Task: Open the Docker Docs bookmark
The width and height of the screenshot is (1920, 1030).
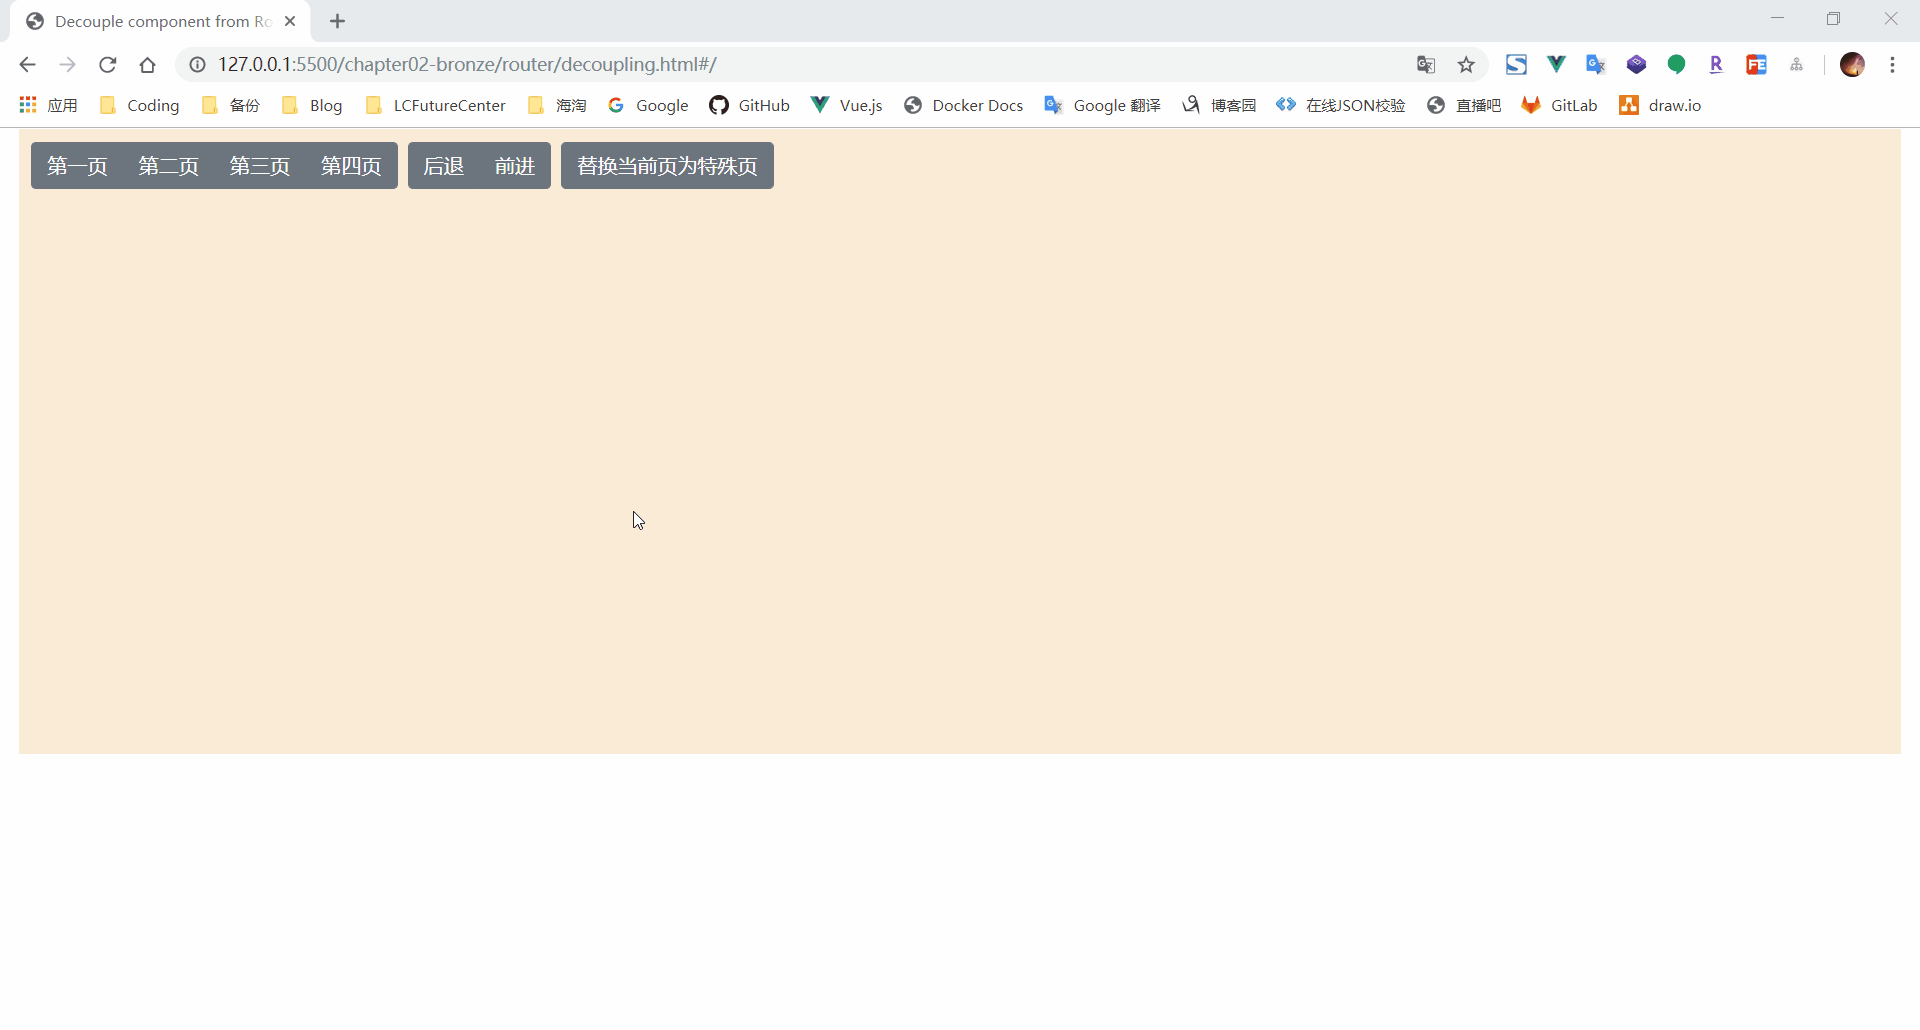Action: [964, 105]
